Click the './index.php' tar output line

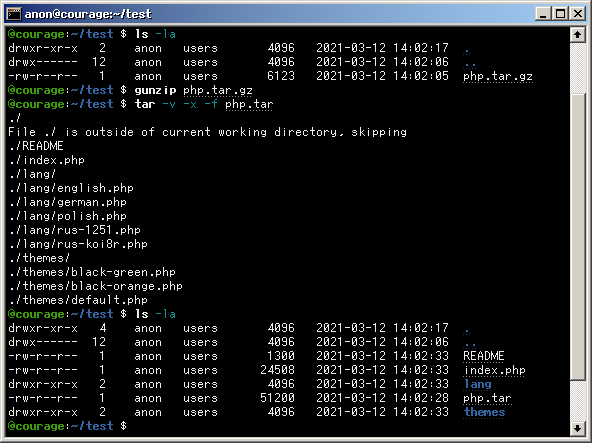pyautogui.click(x=47, y=160)
